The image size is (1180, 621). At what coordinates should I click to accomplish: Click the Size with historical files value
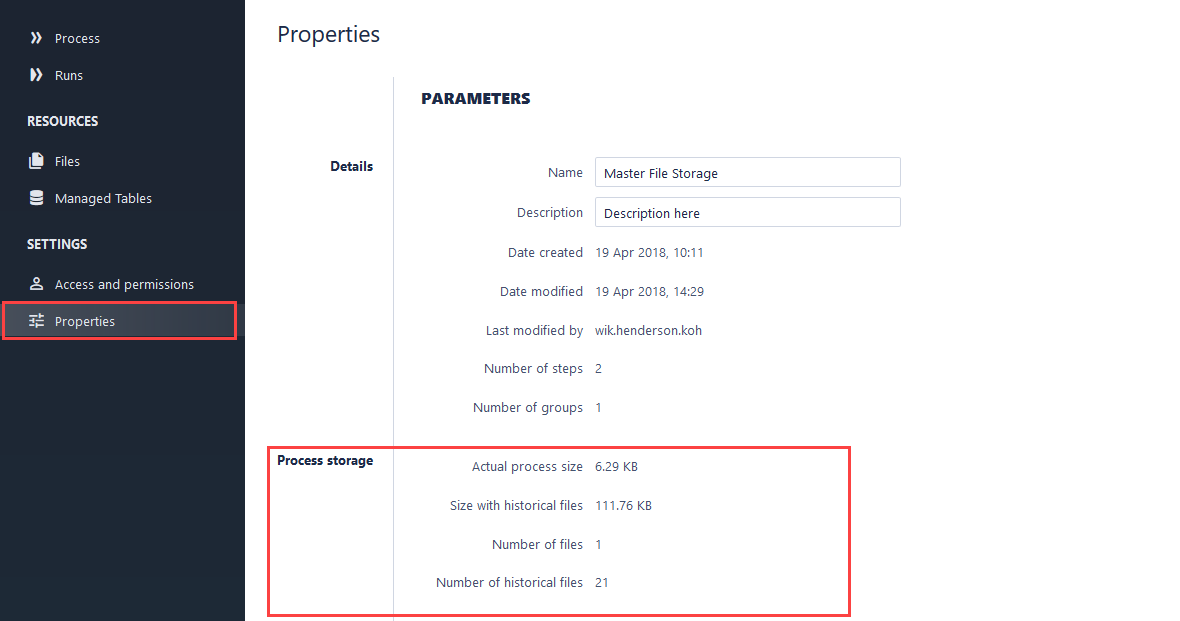(623, 505)
